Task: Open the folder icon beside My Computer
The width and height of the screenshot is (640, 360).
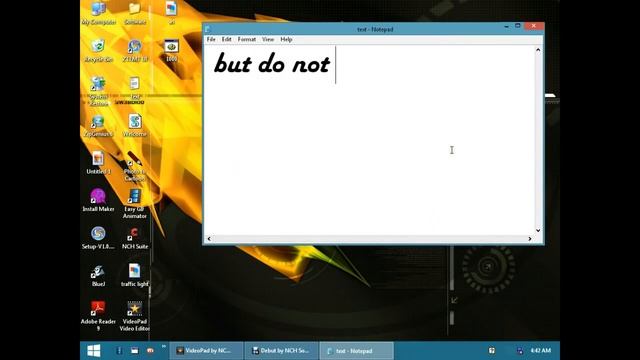Action: pyautogui.click(x=135, y=12)
